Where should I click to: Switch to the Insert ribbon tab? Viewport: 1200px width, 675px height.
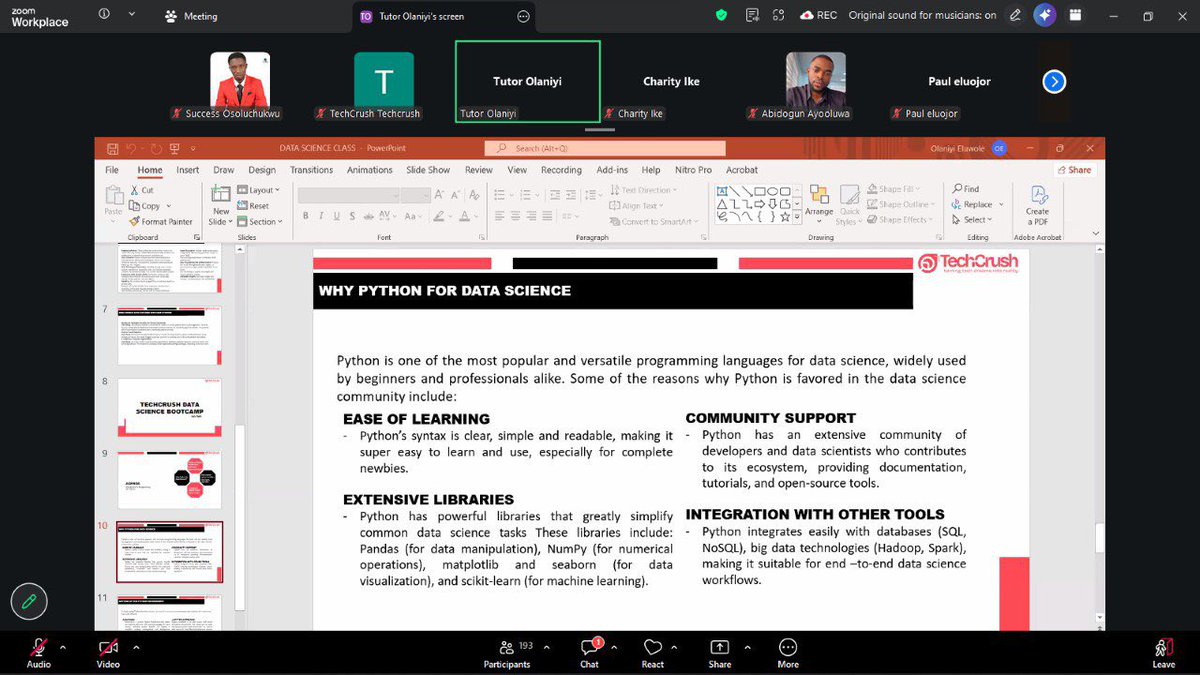[x=188, y=170]
